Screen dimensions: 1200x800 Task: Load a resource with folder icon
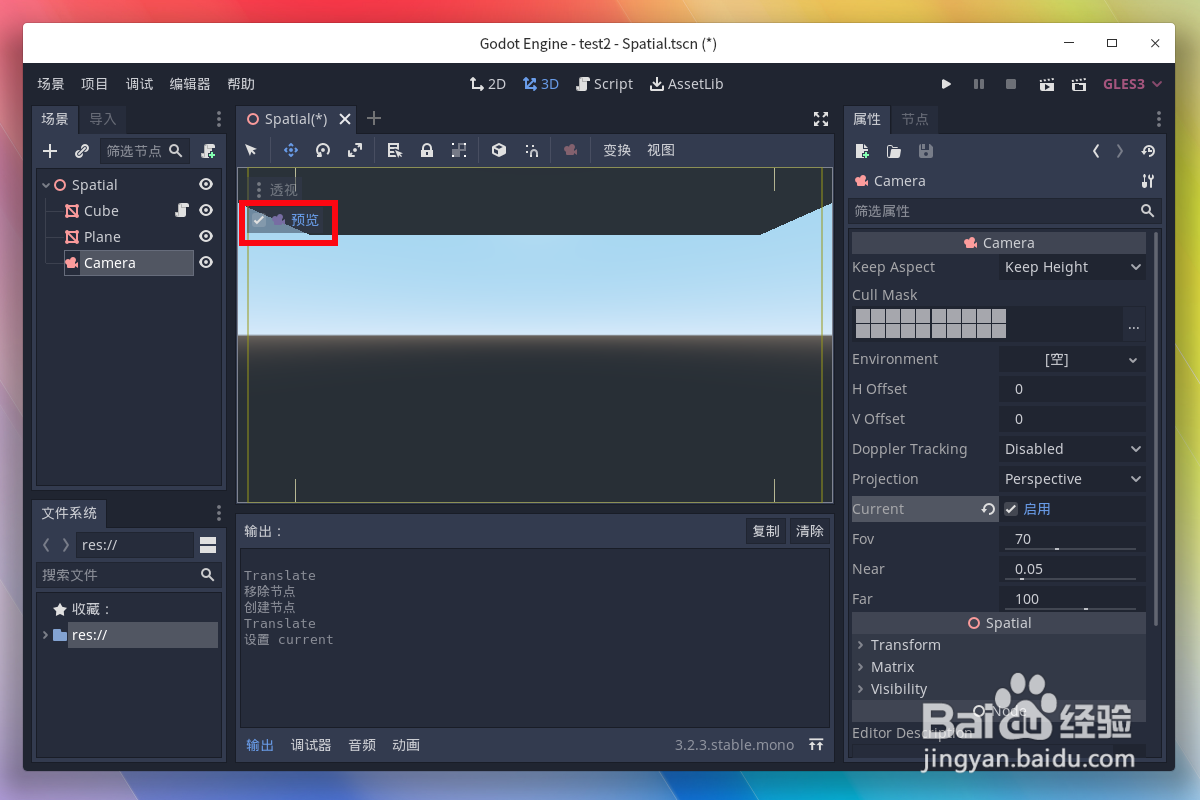[894, 151]
